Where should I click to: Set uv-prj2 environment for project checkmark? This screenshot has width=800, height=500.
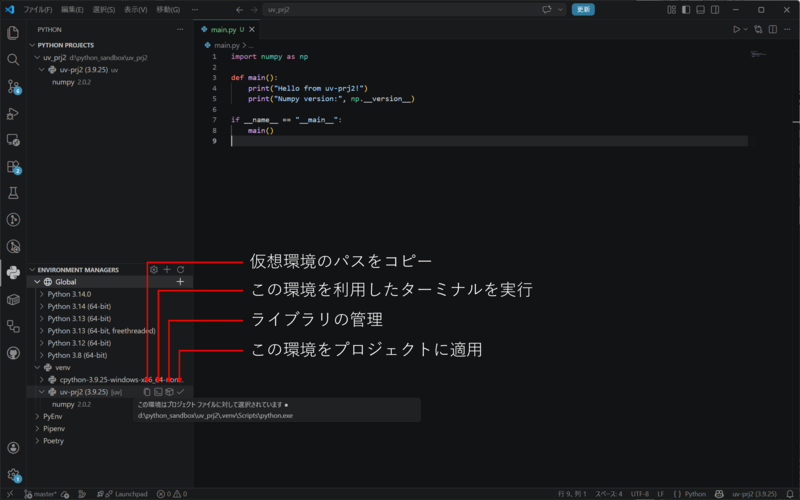[x=181, y=392]
